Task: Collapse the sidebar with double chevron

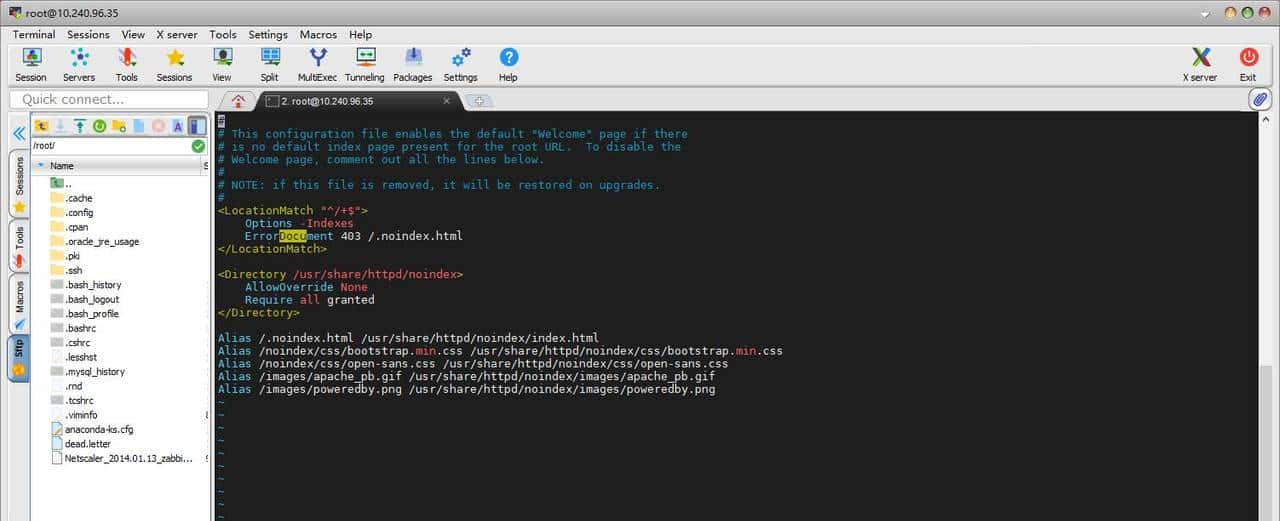Action: coord(18,133)
